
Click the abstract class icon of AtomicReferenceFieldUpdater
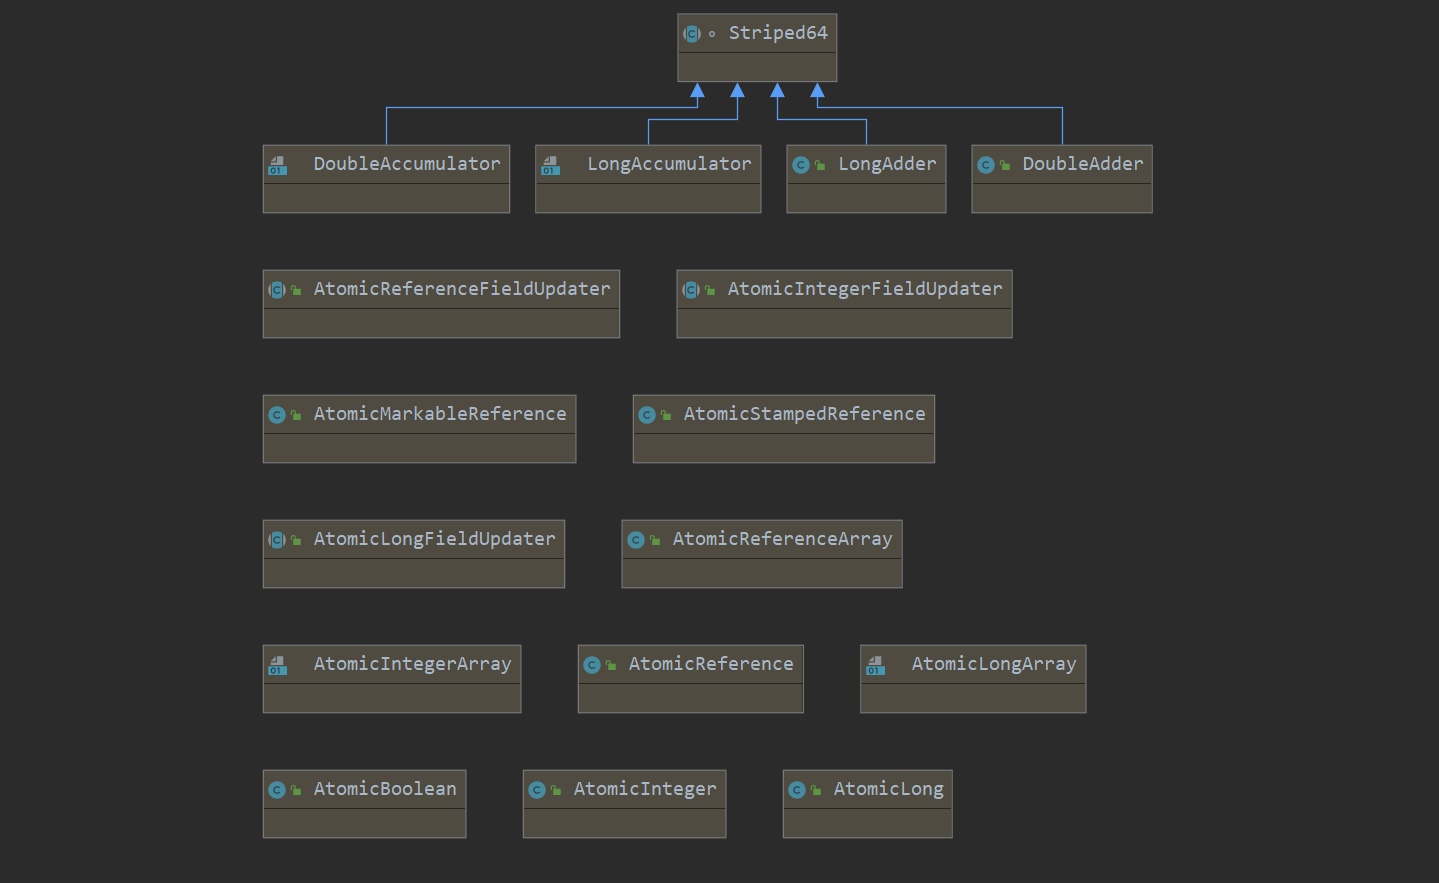pos(277,290)
